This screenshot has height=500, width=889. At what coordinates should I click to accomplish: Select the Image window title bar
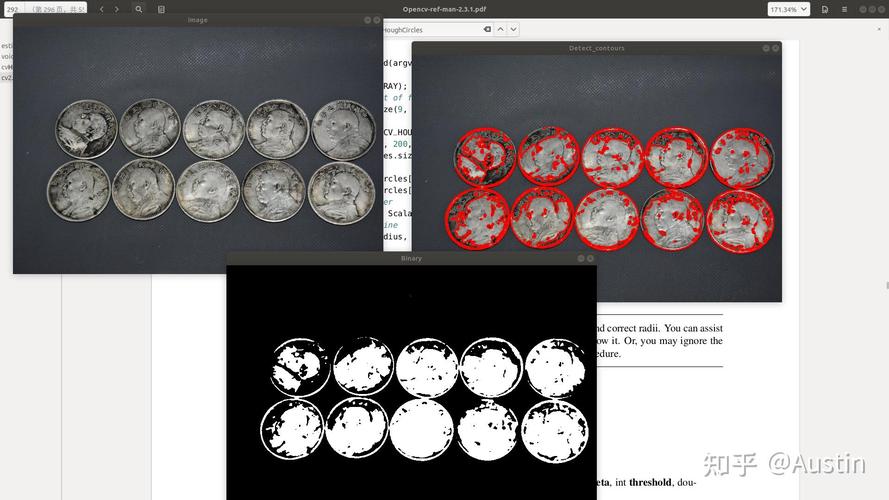197,20
